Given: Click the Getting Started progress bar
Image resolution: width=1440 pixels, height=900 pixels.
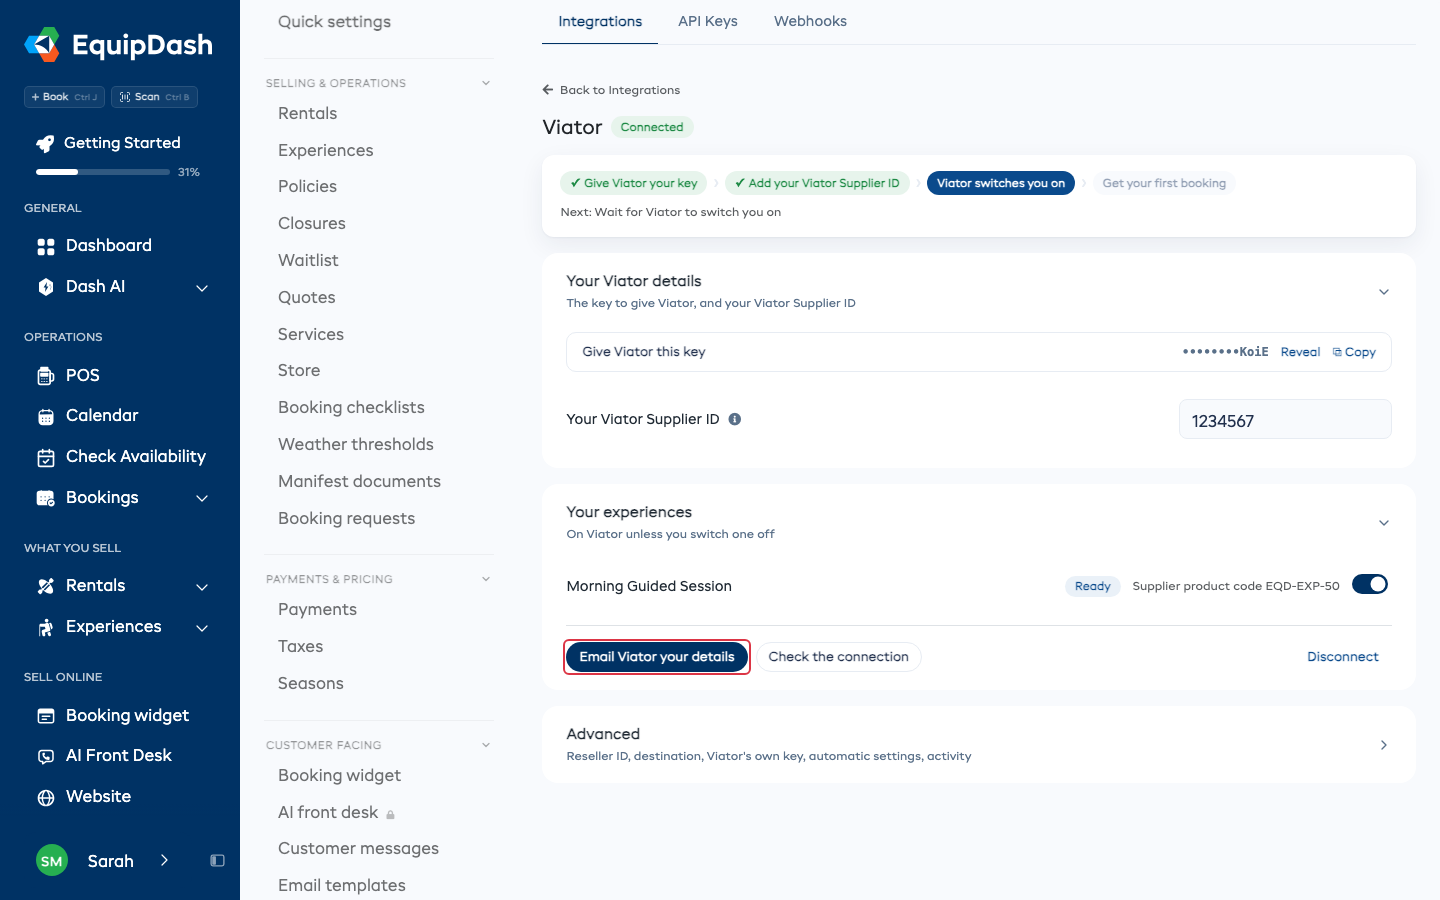Looking at the screenshot, I should click(103, 172).
